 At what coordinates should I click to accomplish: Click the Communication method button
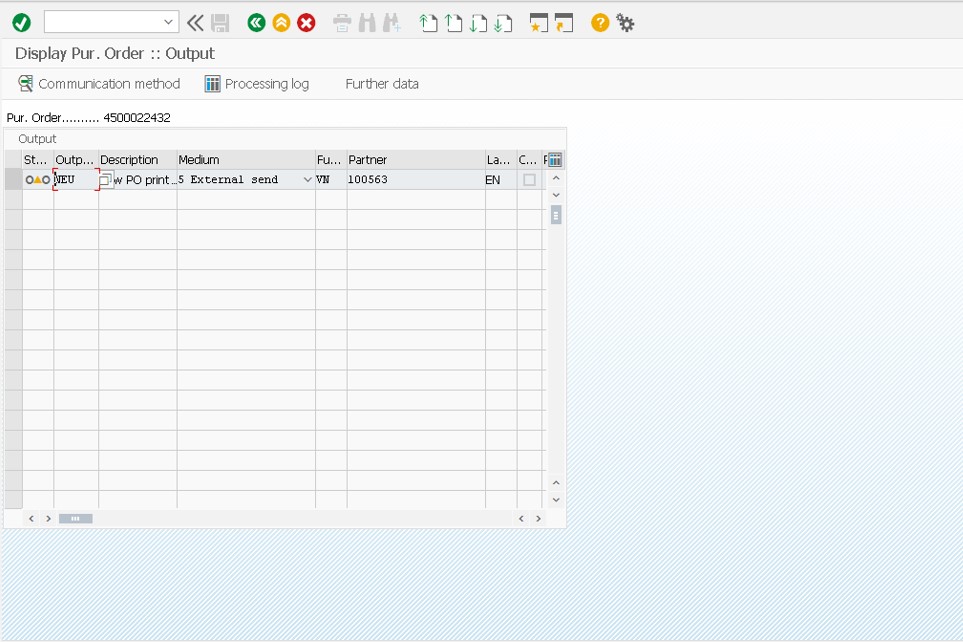coord(99,84)
